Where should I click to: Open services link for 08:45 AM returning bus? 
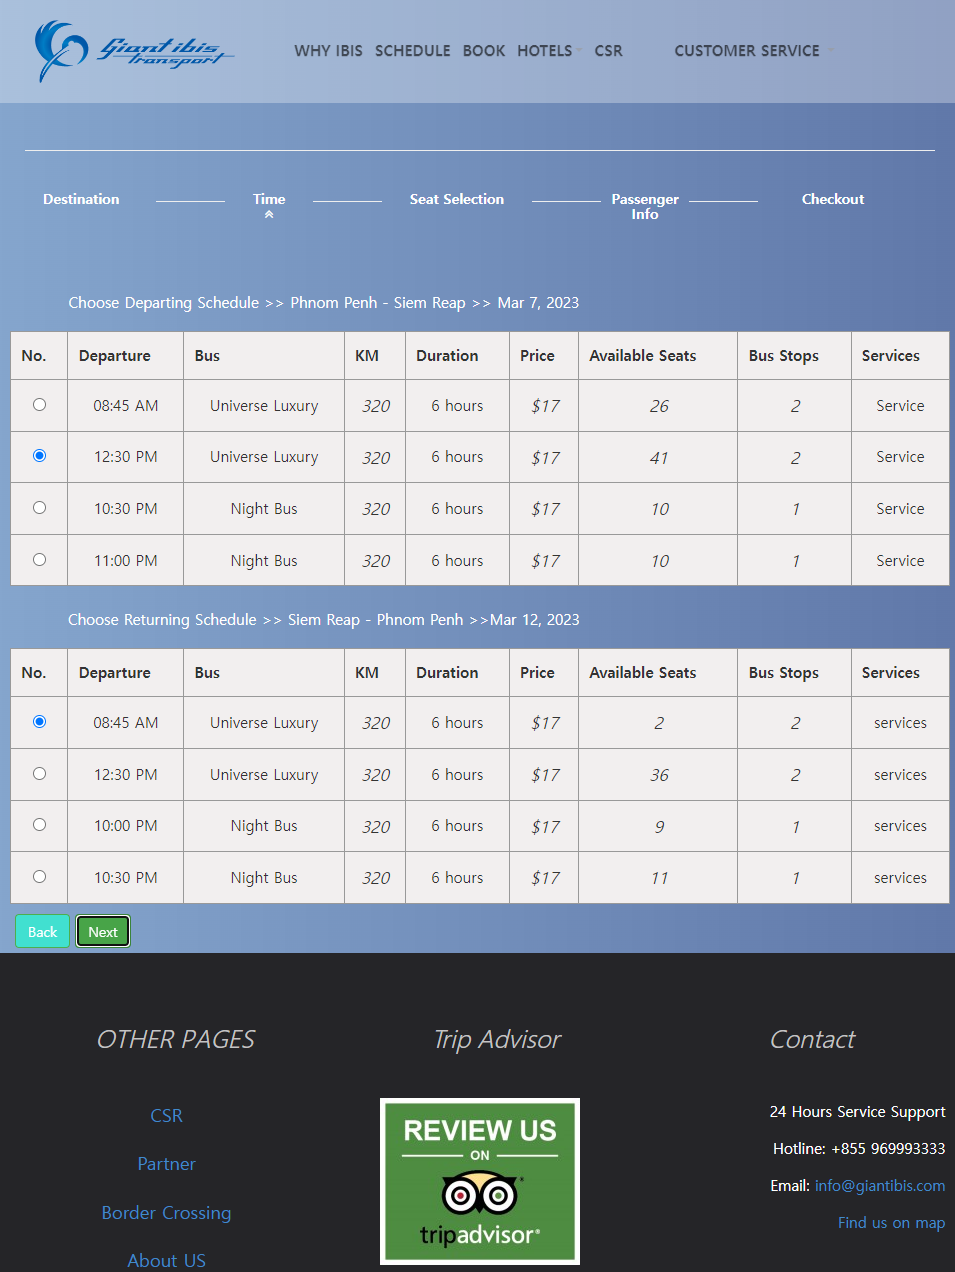click(900, 723)
